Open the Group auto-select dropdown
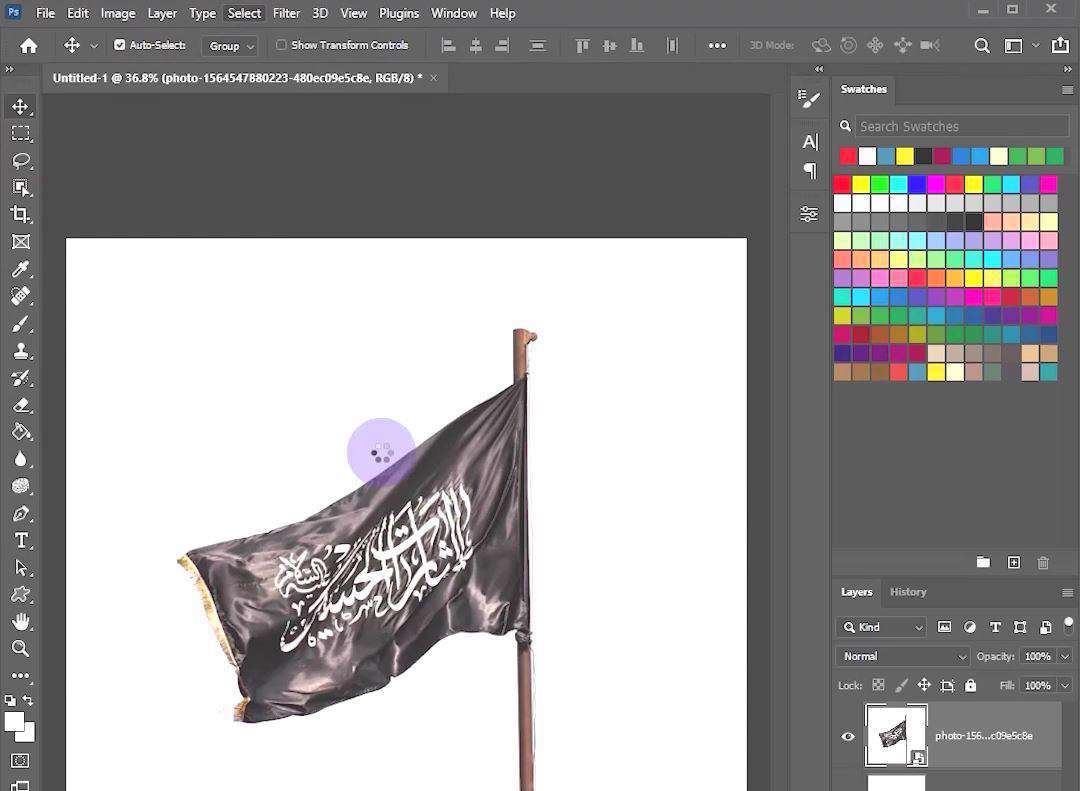Image resolution: width=1080 pixels, height=791 pixels. click(x=231, y=46)
